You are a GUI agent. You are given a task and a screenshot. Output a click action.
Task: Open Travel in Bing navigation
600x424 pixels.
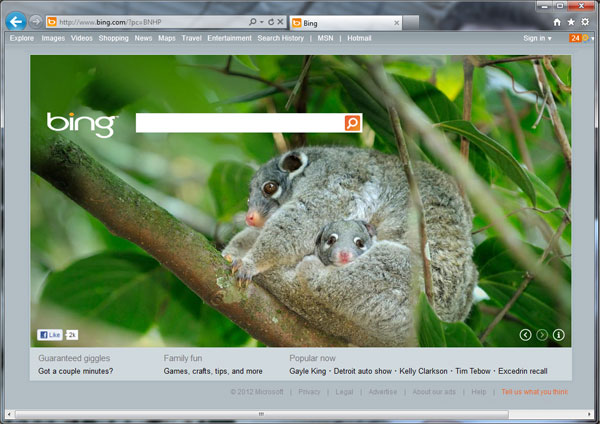[x=192, y=38]
